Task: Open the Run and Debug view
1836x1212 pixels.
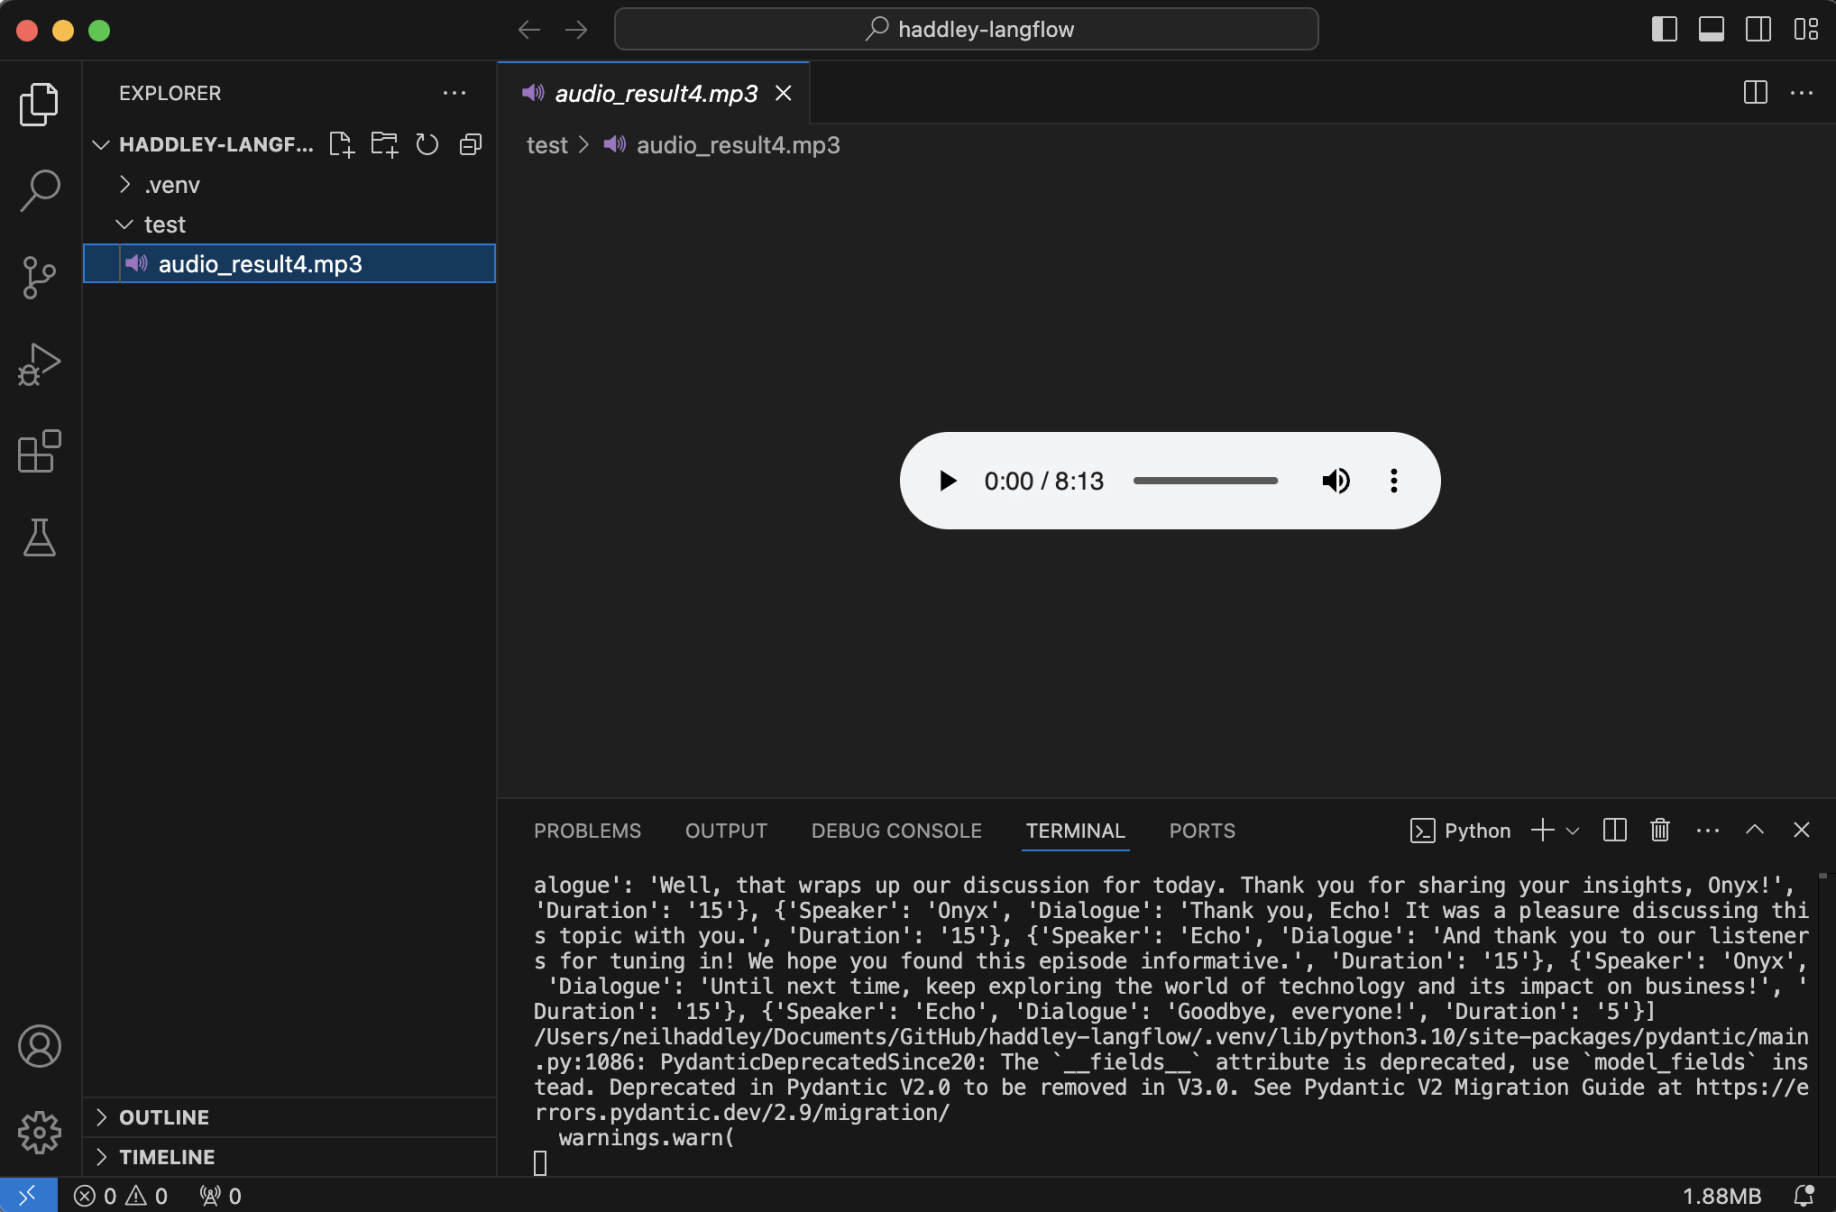Action: pyautogui.click(x=39, y=364)
